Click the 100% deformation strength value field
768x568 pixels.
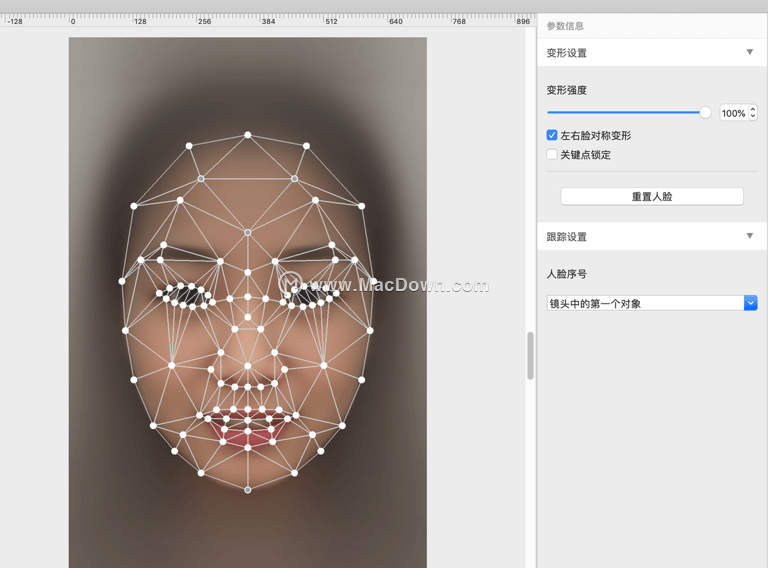click(x=733, y=113)
